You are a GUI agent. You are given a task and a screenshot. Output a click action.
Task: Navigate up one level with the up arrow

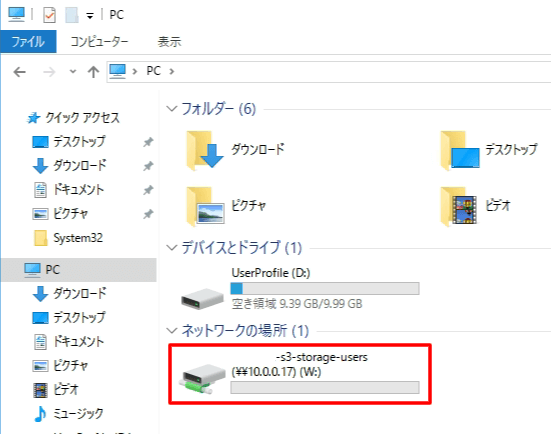pos(93,72)
